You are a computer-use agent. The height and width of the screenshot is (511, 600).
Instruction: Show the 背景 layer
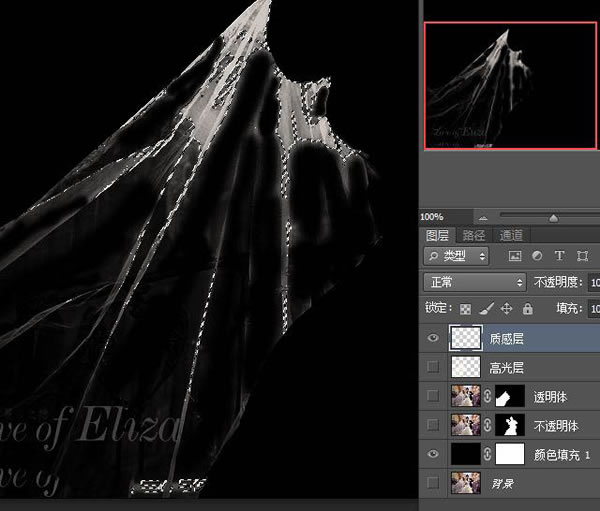click(433, 483)
